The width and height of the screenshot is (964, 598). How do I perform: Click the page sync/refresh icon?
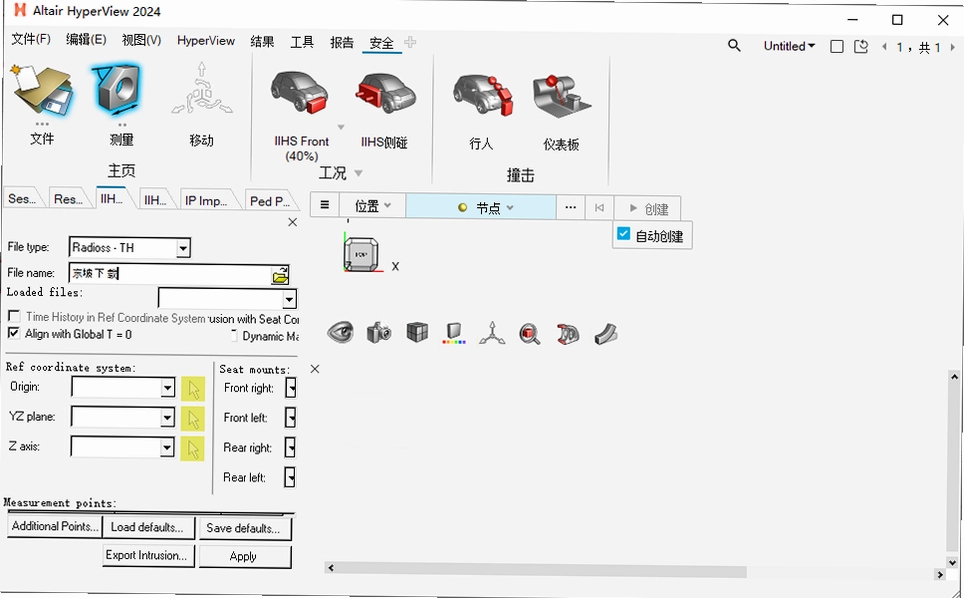(x=861, y=47)
